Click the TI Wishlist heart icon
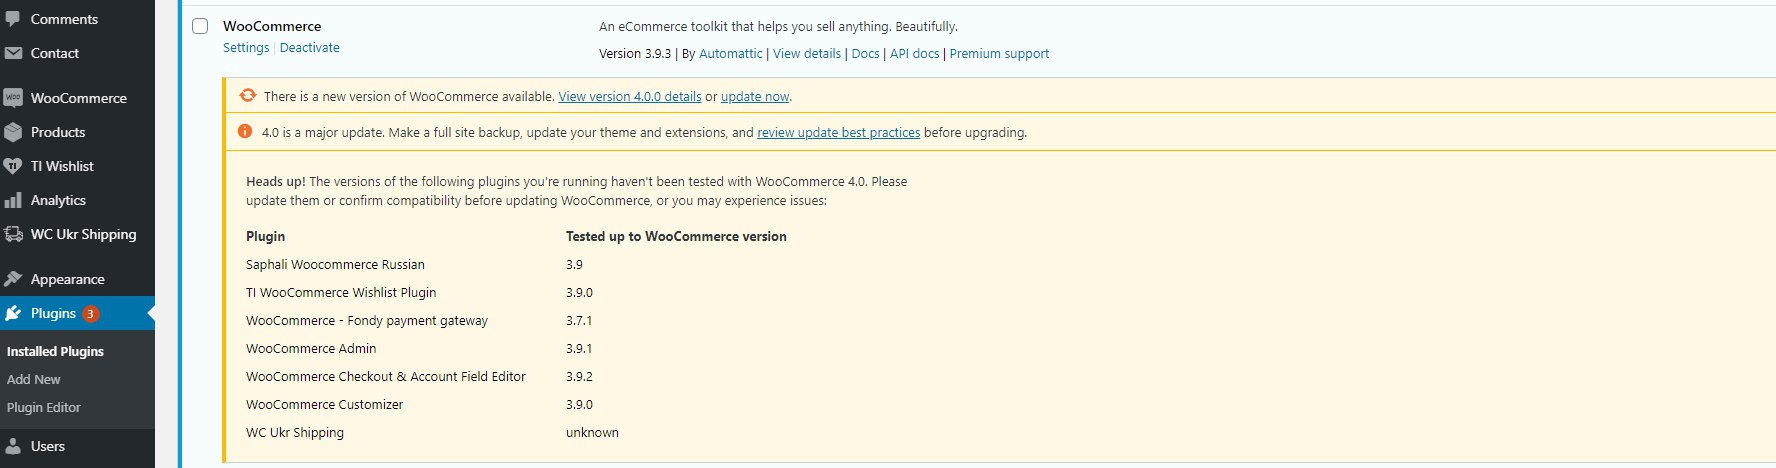This screenshot has height=468, width=1776. tap(13, 166)
